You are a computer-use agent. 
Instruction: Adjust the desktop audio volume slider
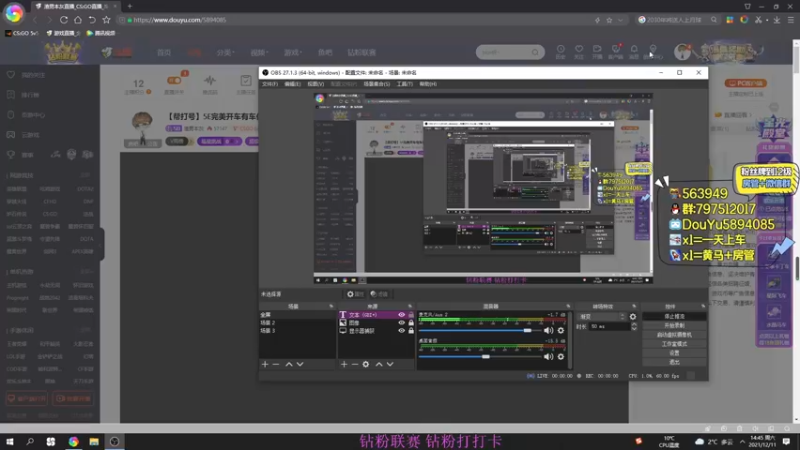coord(480,357)
